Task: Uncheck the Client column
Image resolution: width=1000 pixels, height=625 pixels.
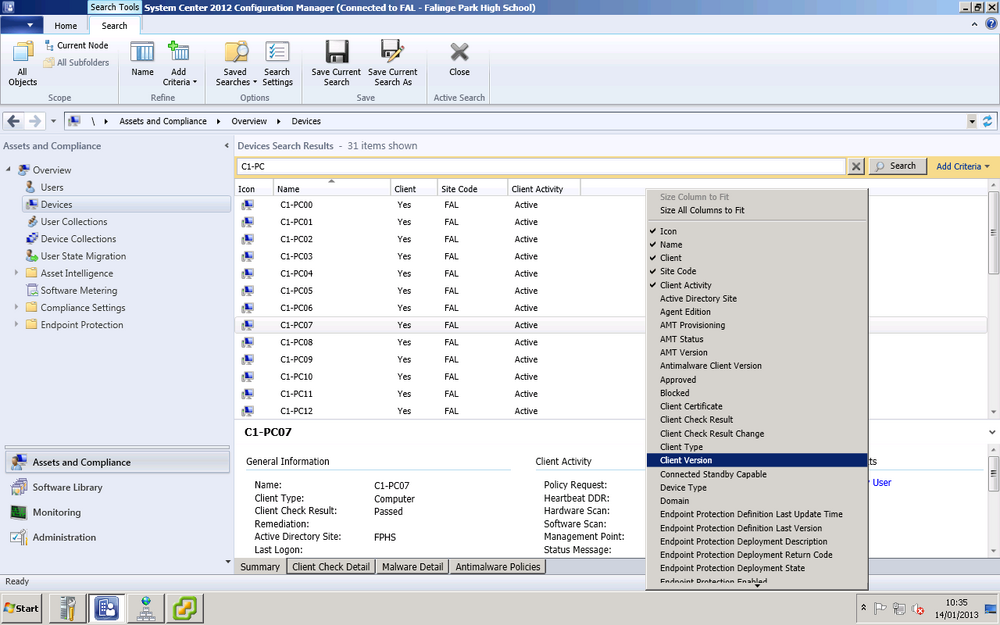Action: [756, 258]
